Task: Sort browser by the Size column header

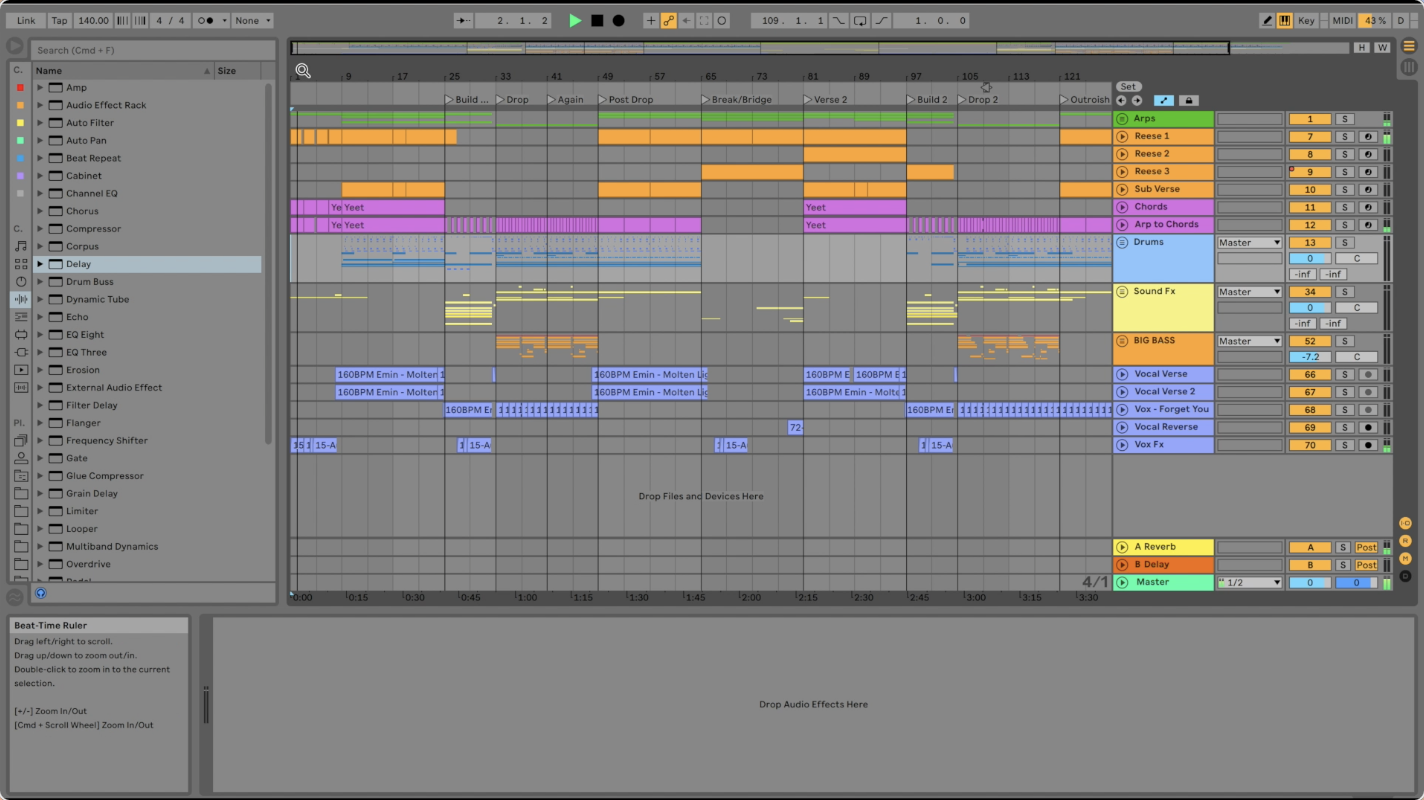Action: [238, 71]
